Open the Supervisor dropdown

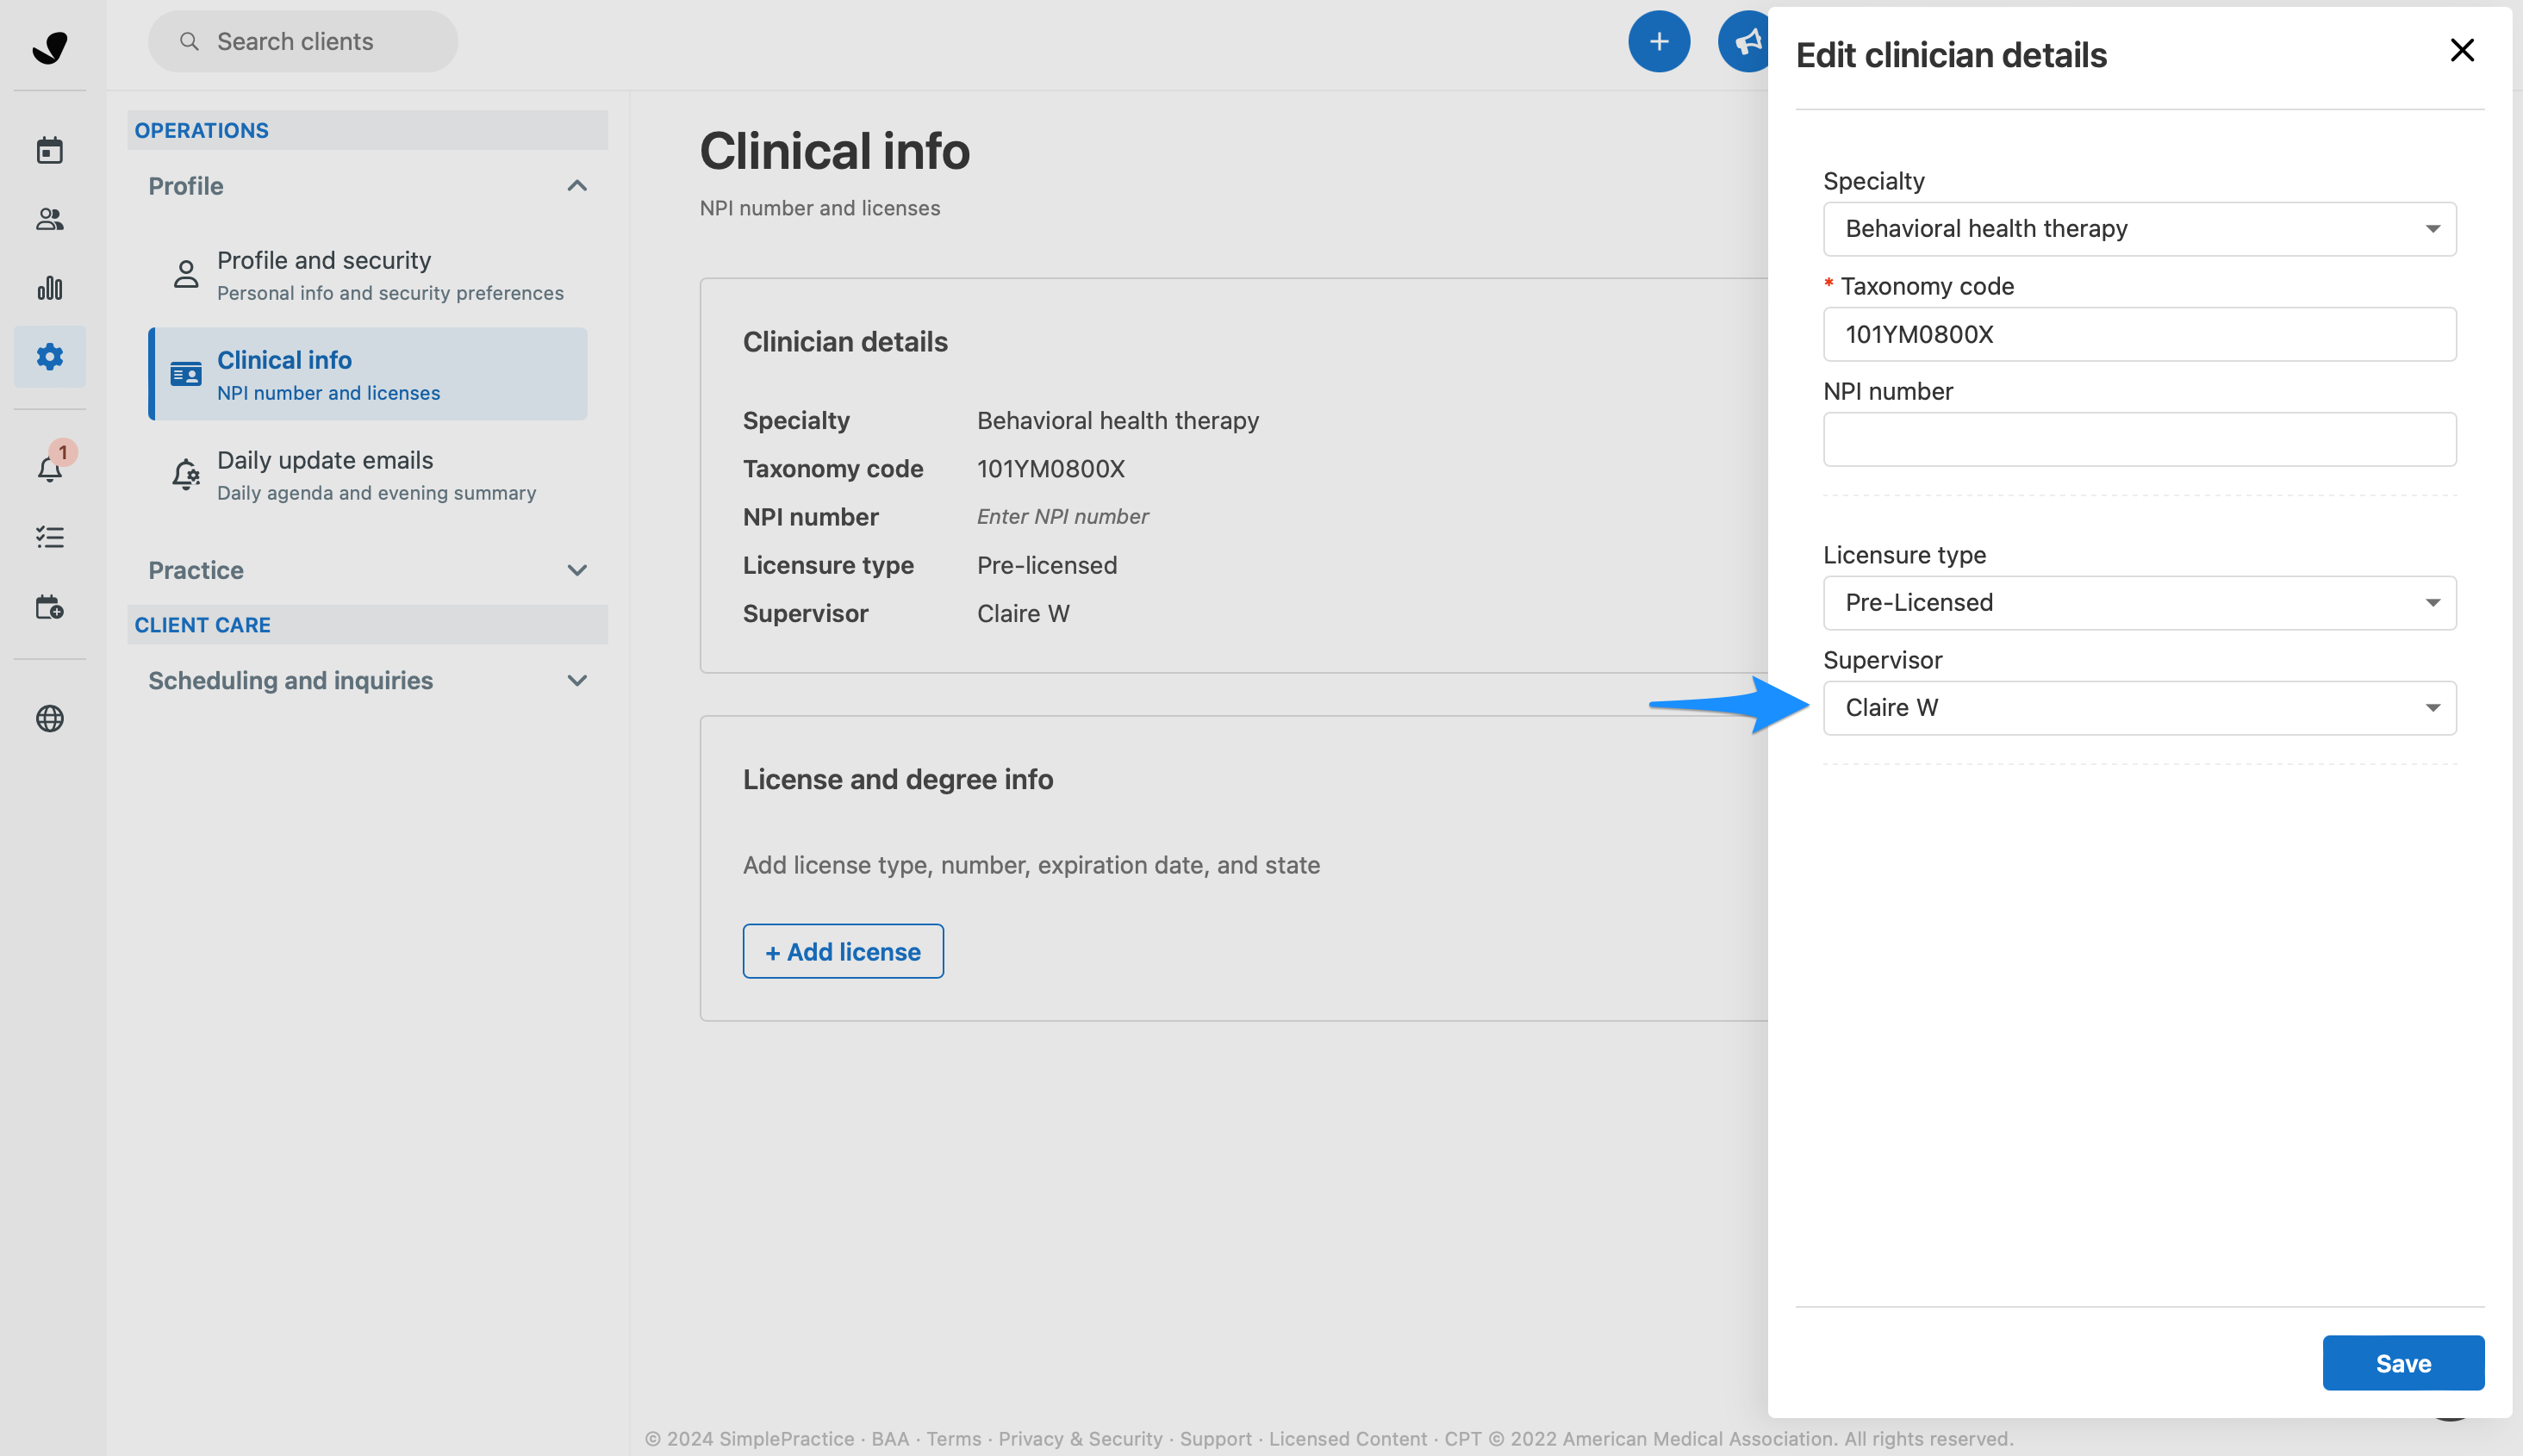[x=2139, y=708]
